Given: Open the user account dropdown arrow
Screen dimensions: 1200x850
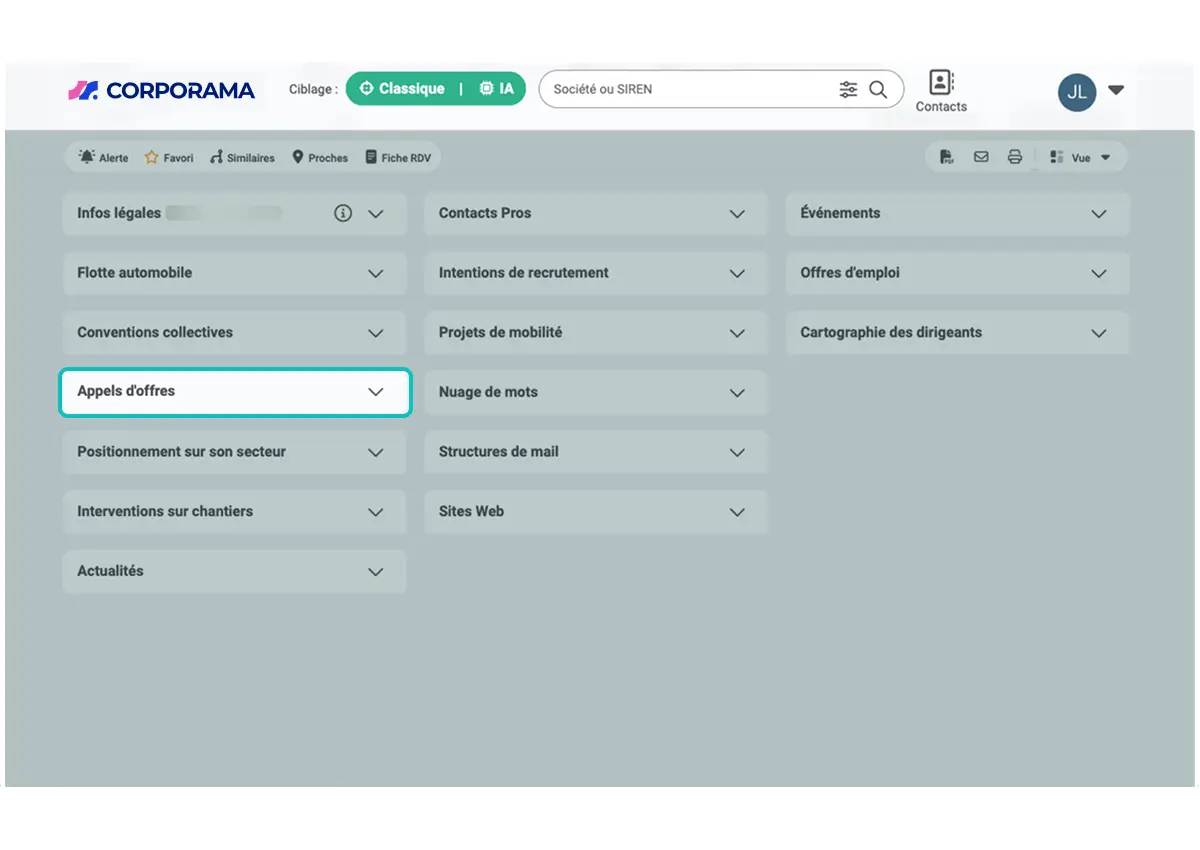Looking at the screenshot, I should [x=1116, y=90].
